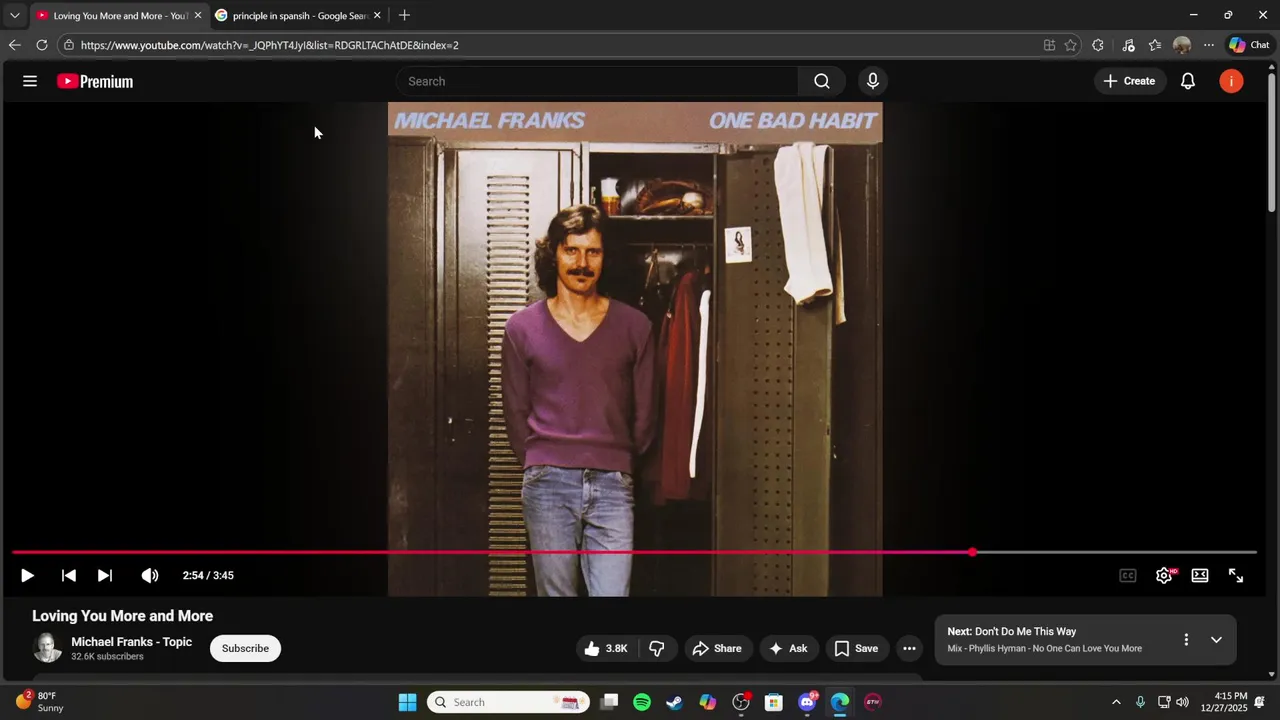
Task: Go back in the browser
Action: point(14,45)
